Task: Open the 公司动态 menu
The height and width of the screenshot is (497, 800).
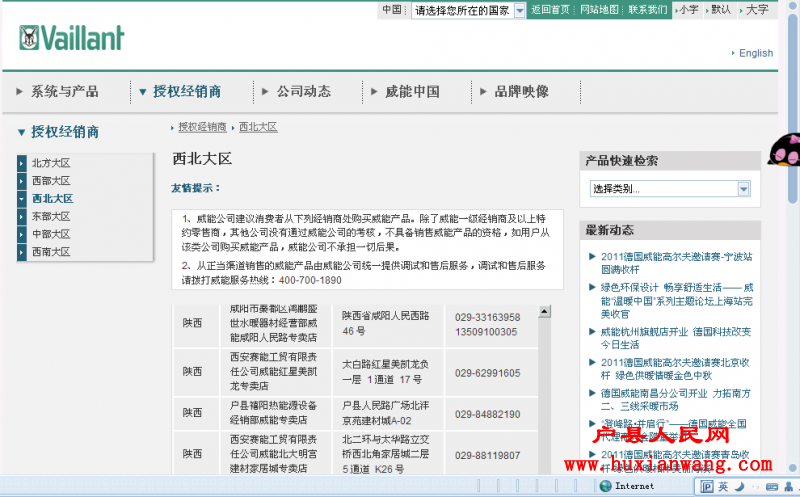Action: click(x=304, y=92)
